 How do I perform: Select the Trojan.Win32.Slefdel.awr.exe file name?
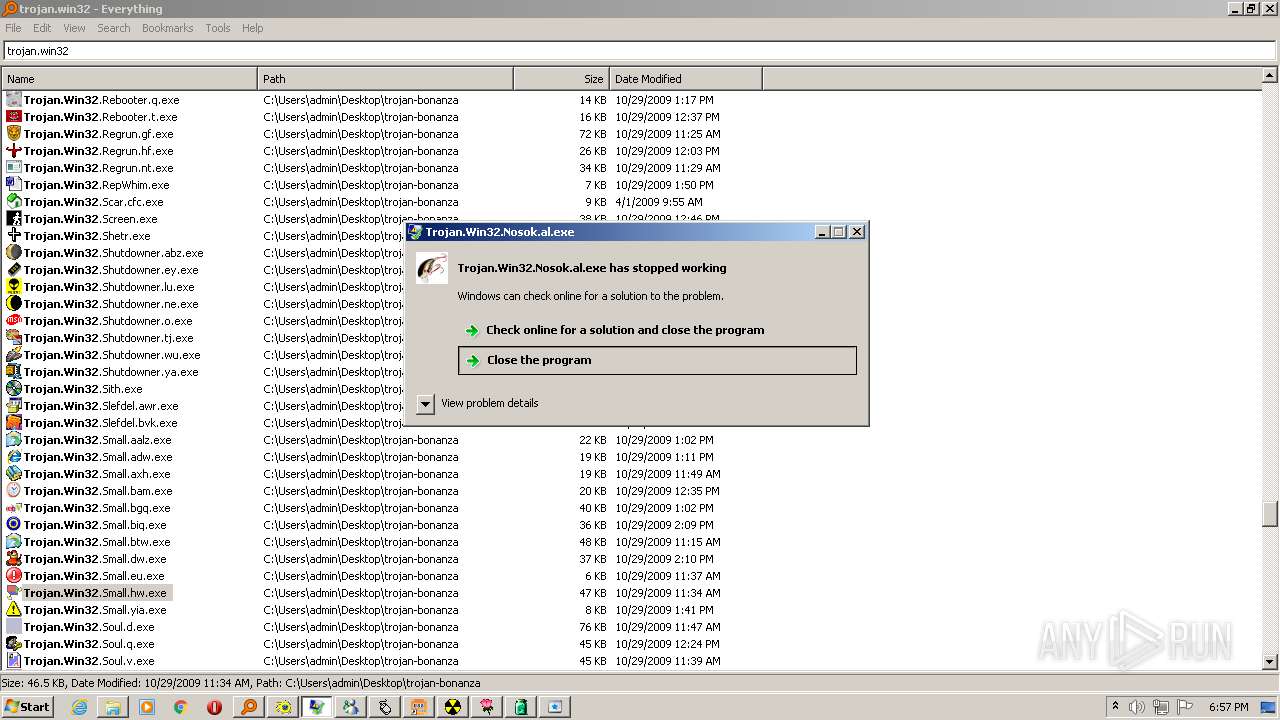[101, 406]
